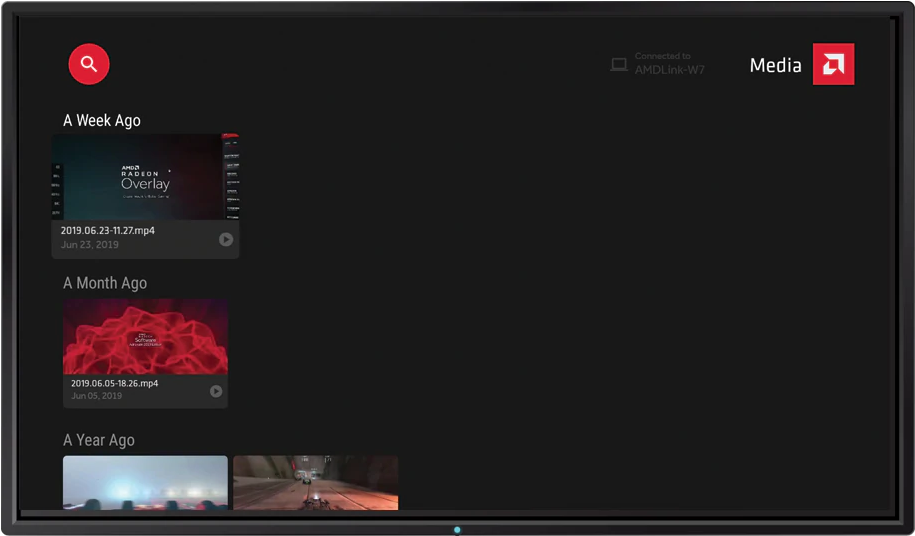The width and height of the screenshot is (915, 536).
Task: Click the A Year Ago heading
Action: (x=99, y=440)
